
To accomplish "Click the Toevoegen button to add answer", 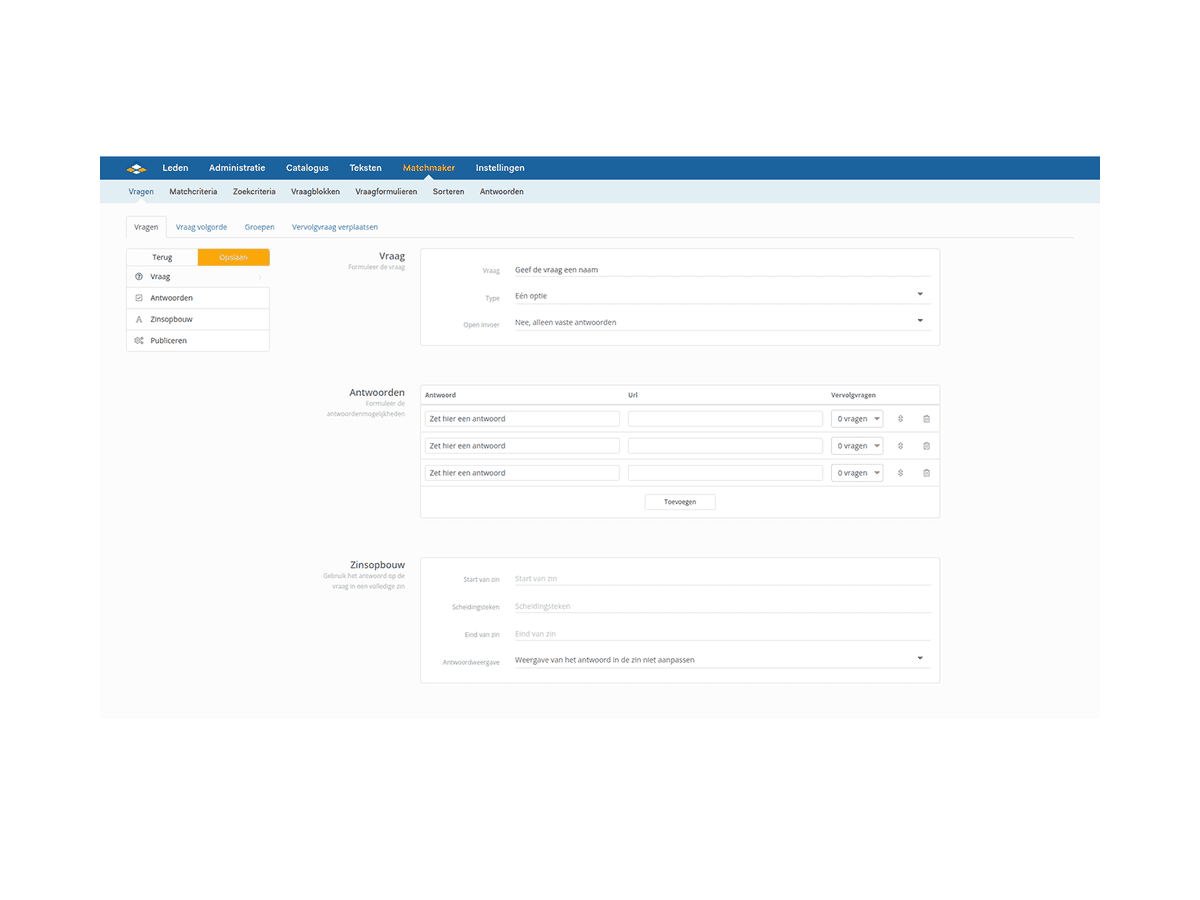I will point(680,502).
